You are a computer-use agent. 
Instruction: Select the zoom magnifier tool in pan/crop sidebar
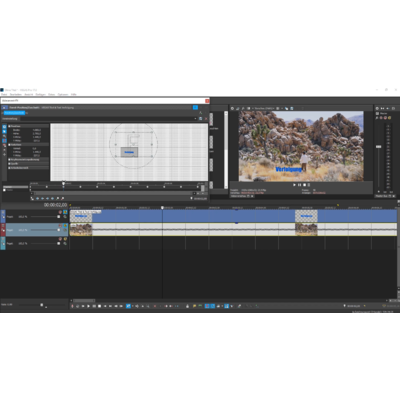[4, 136]
